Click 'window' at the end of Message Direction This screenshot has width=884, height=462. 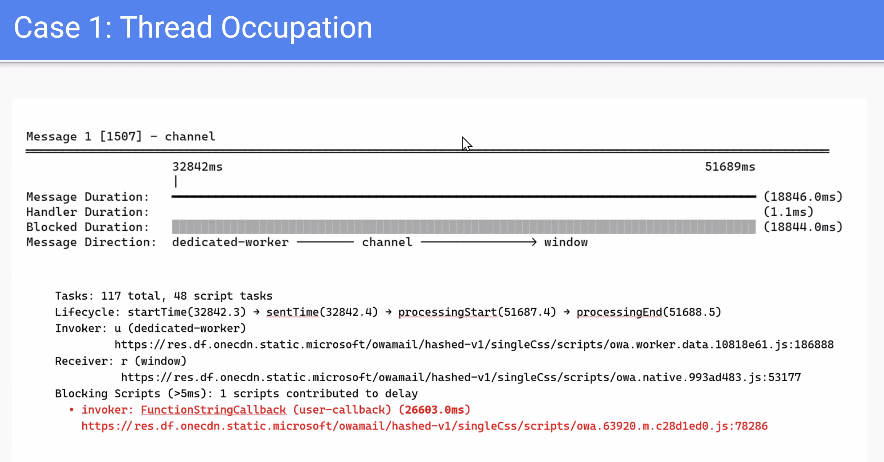[565, 242]
